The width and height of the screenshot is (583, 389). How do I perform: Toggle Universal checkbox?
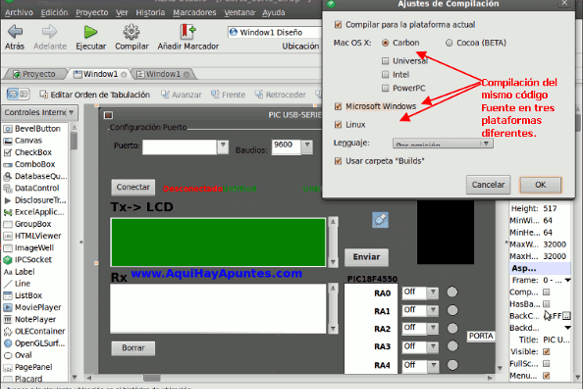(x=386, y=61)
